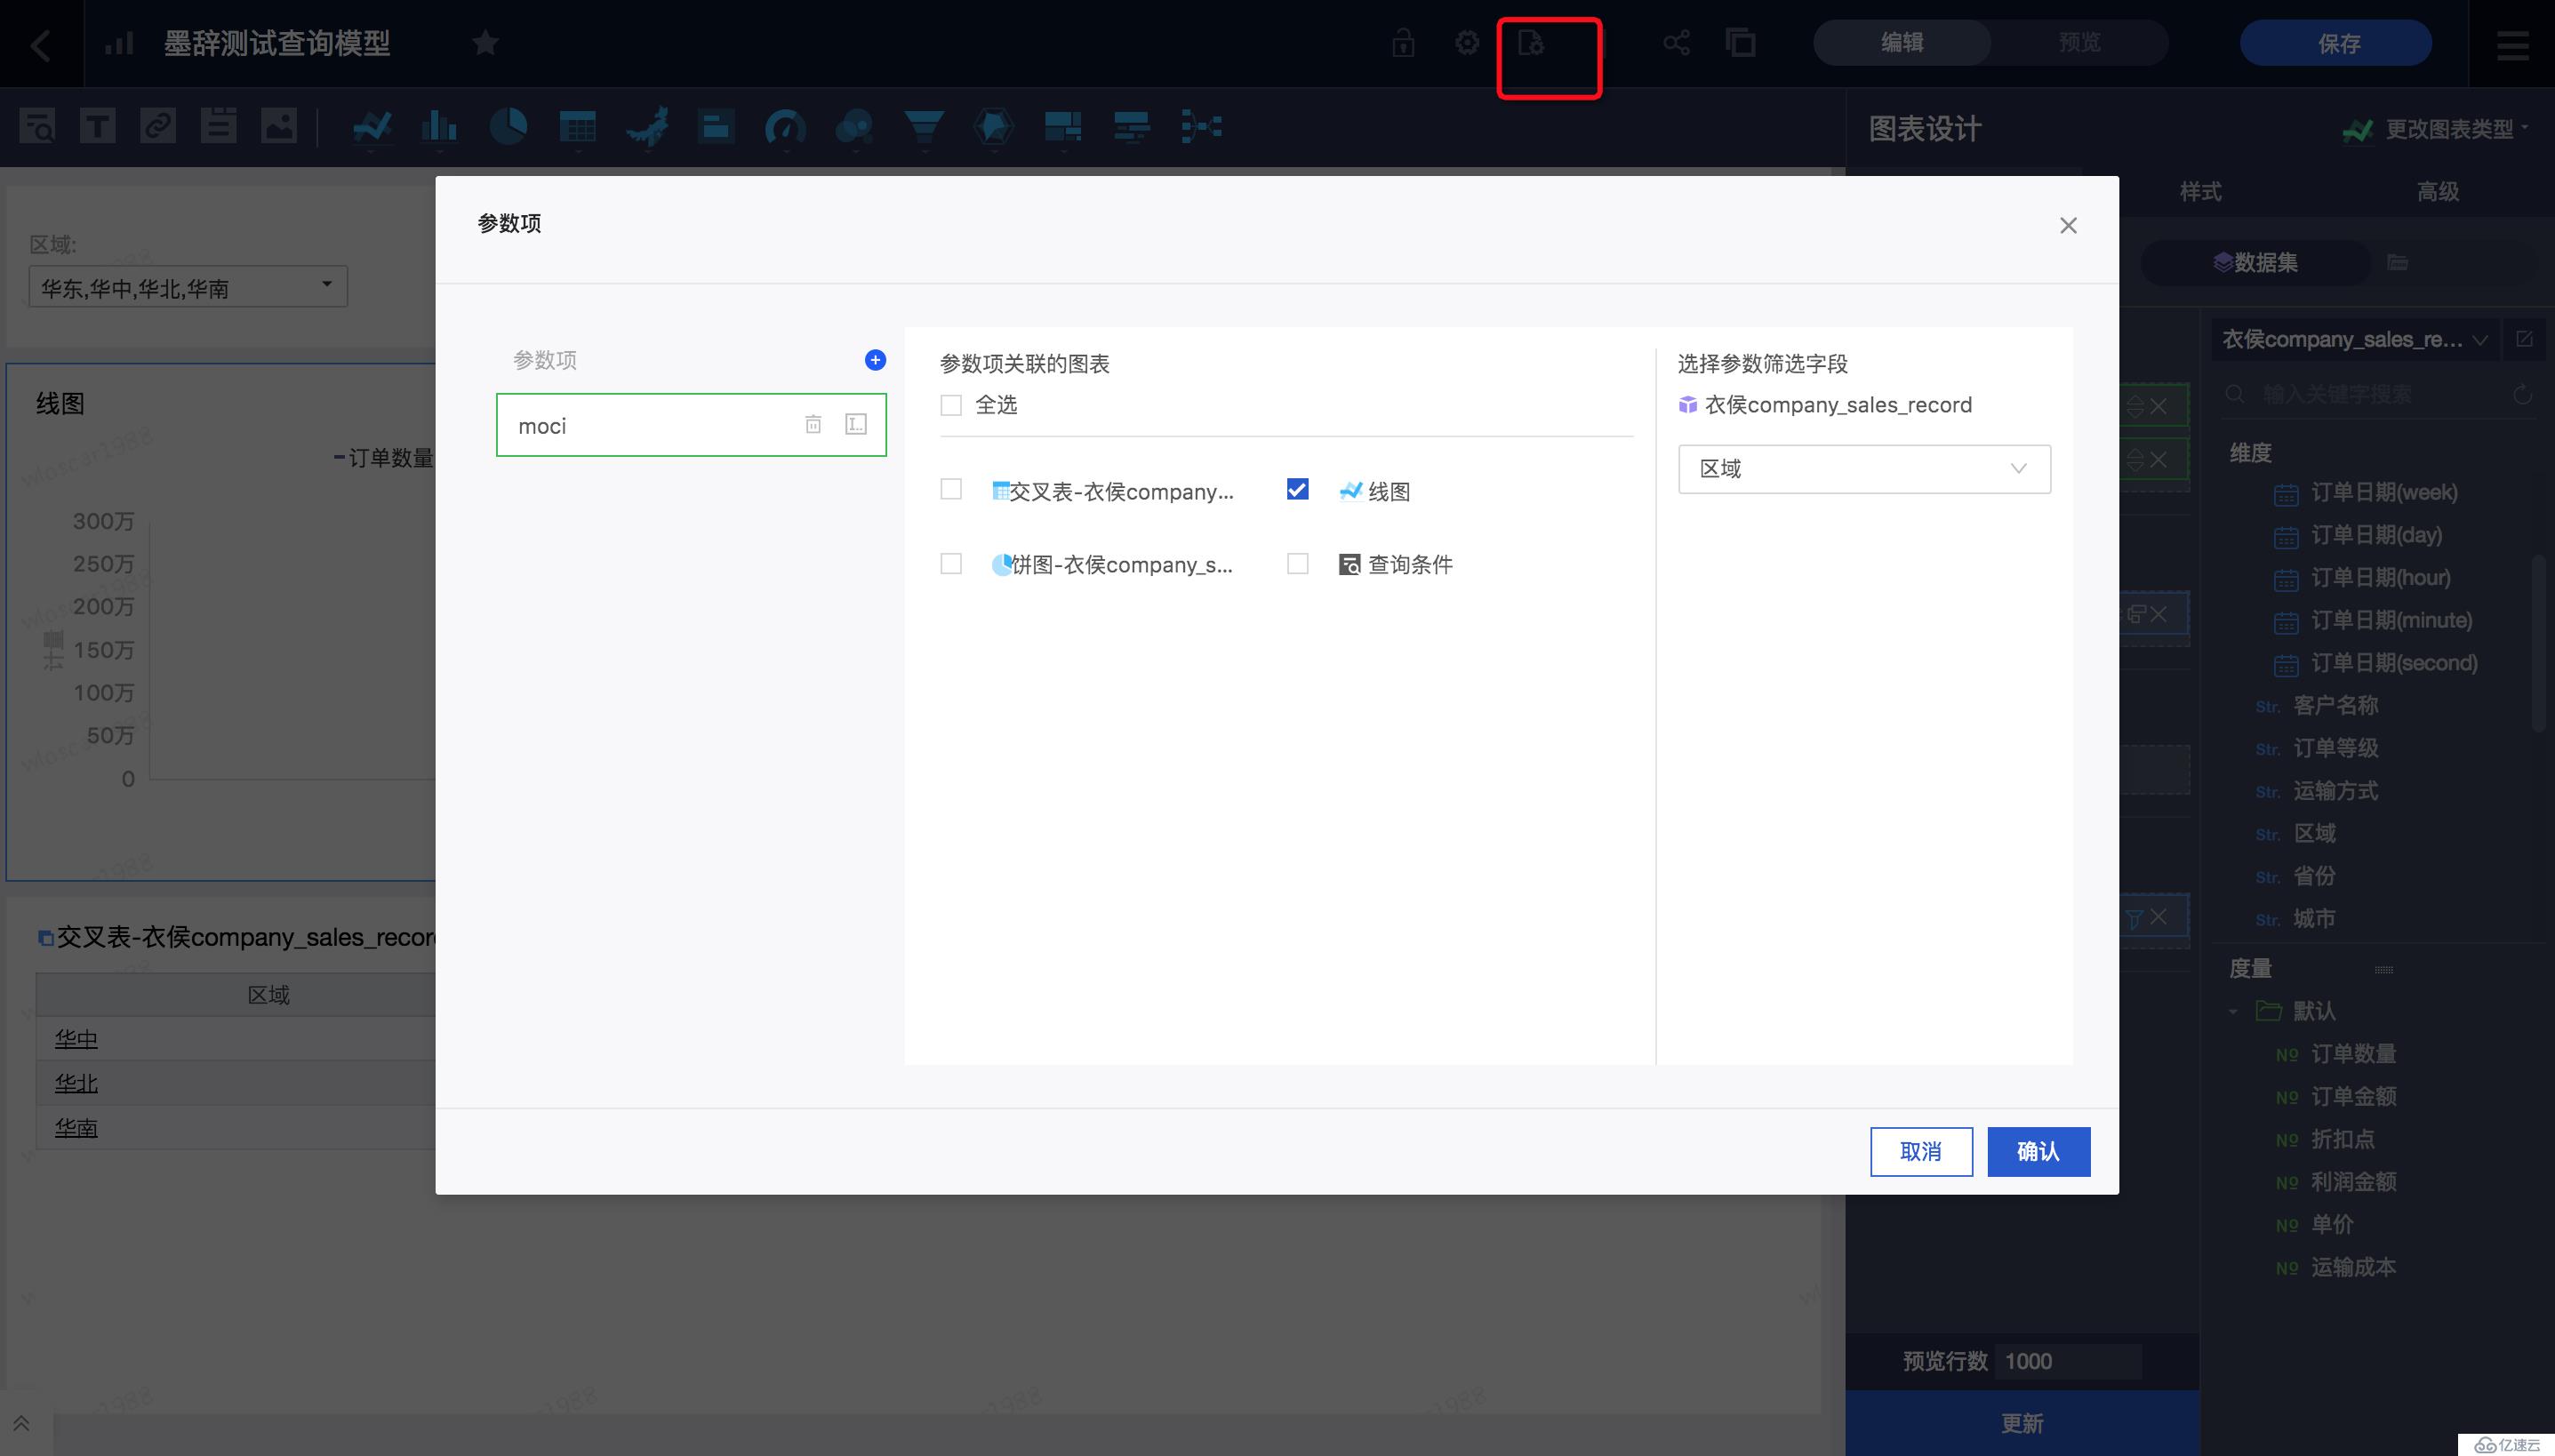
Task: Add a pie chart
Action: tap(508, 128)
